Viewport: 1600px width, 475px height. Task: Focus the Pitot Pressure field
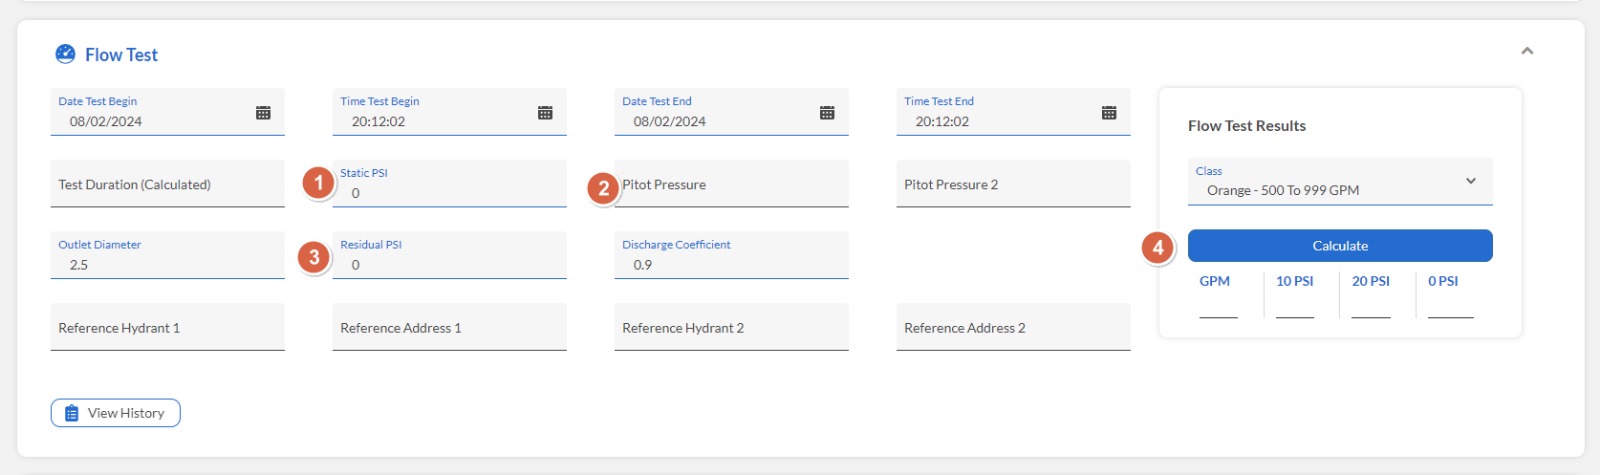[x=731, y=184]
